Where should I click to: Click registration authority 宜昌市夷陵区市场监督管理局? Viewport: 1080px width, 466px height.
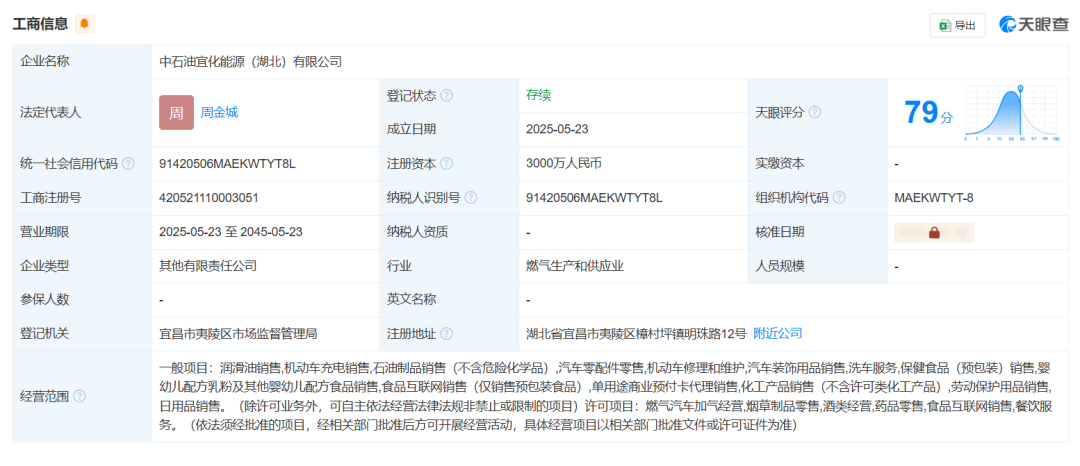point(238,334)
